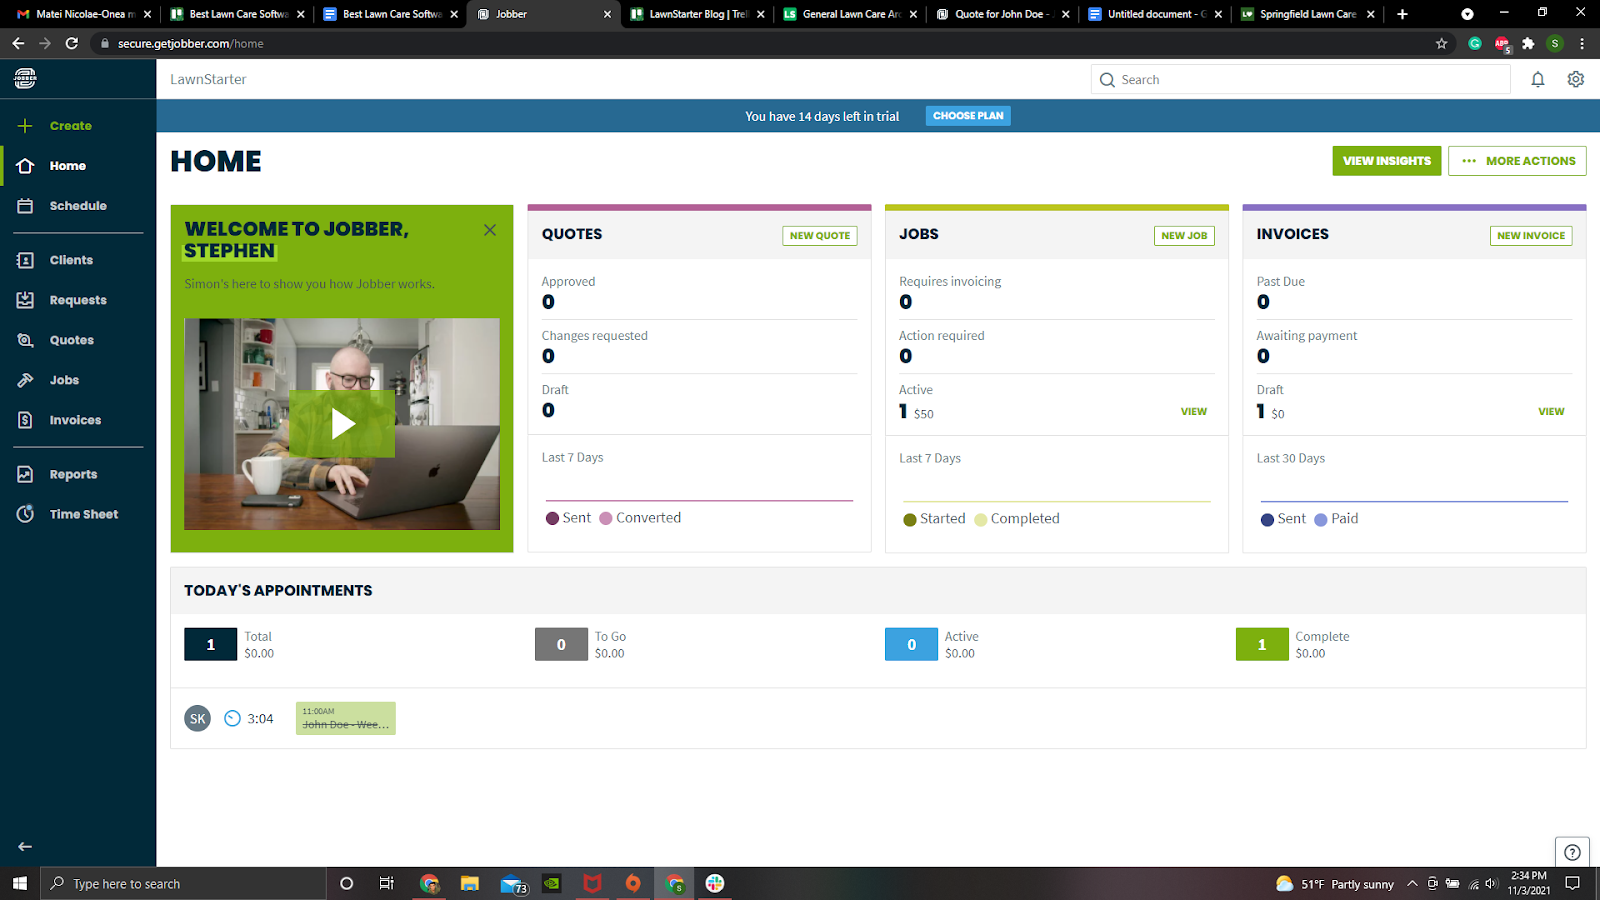Open the Invoices section
This screenshot has height=900, width=1600.
click(74, 419)
